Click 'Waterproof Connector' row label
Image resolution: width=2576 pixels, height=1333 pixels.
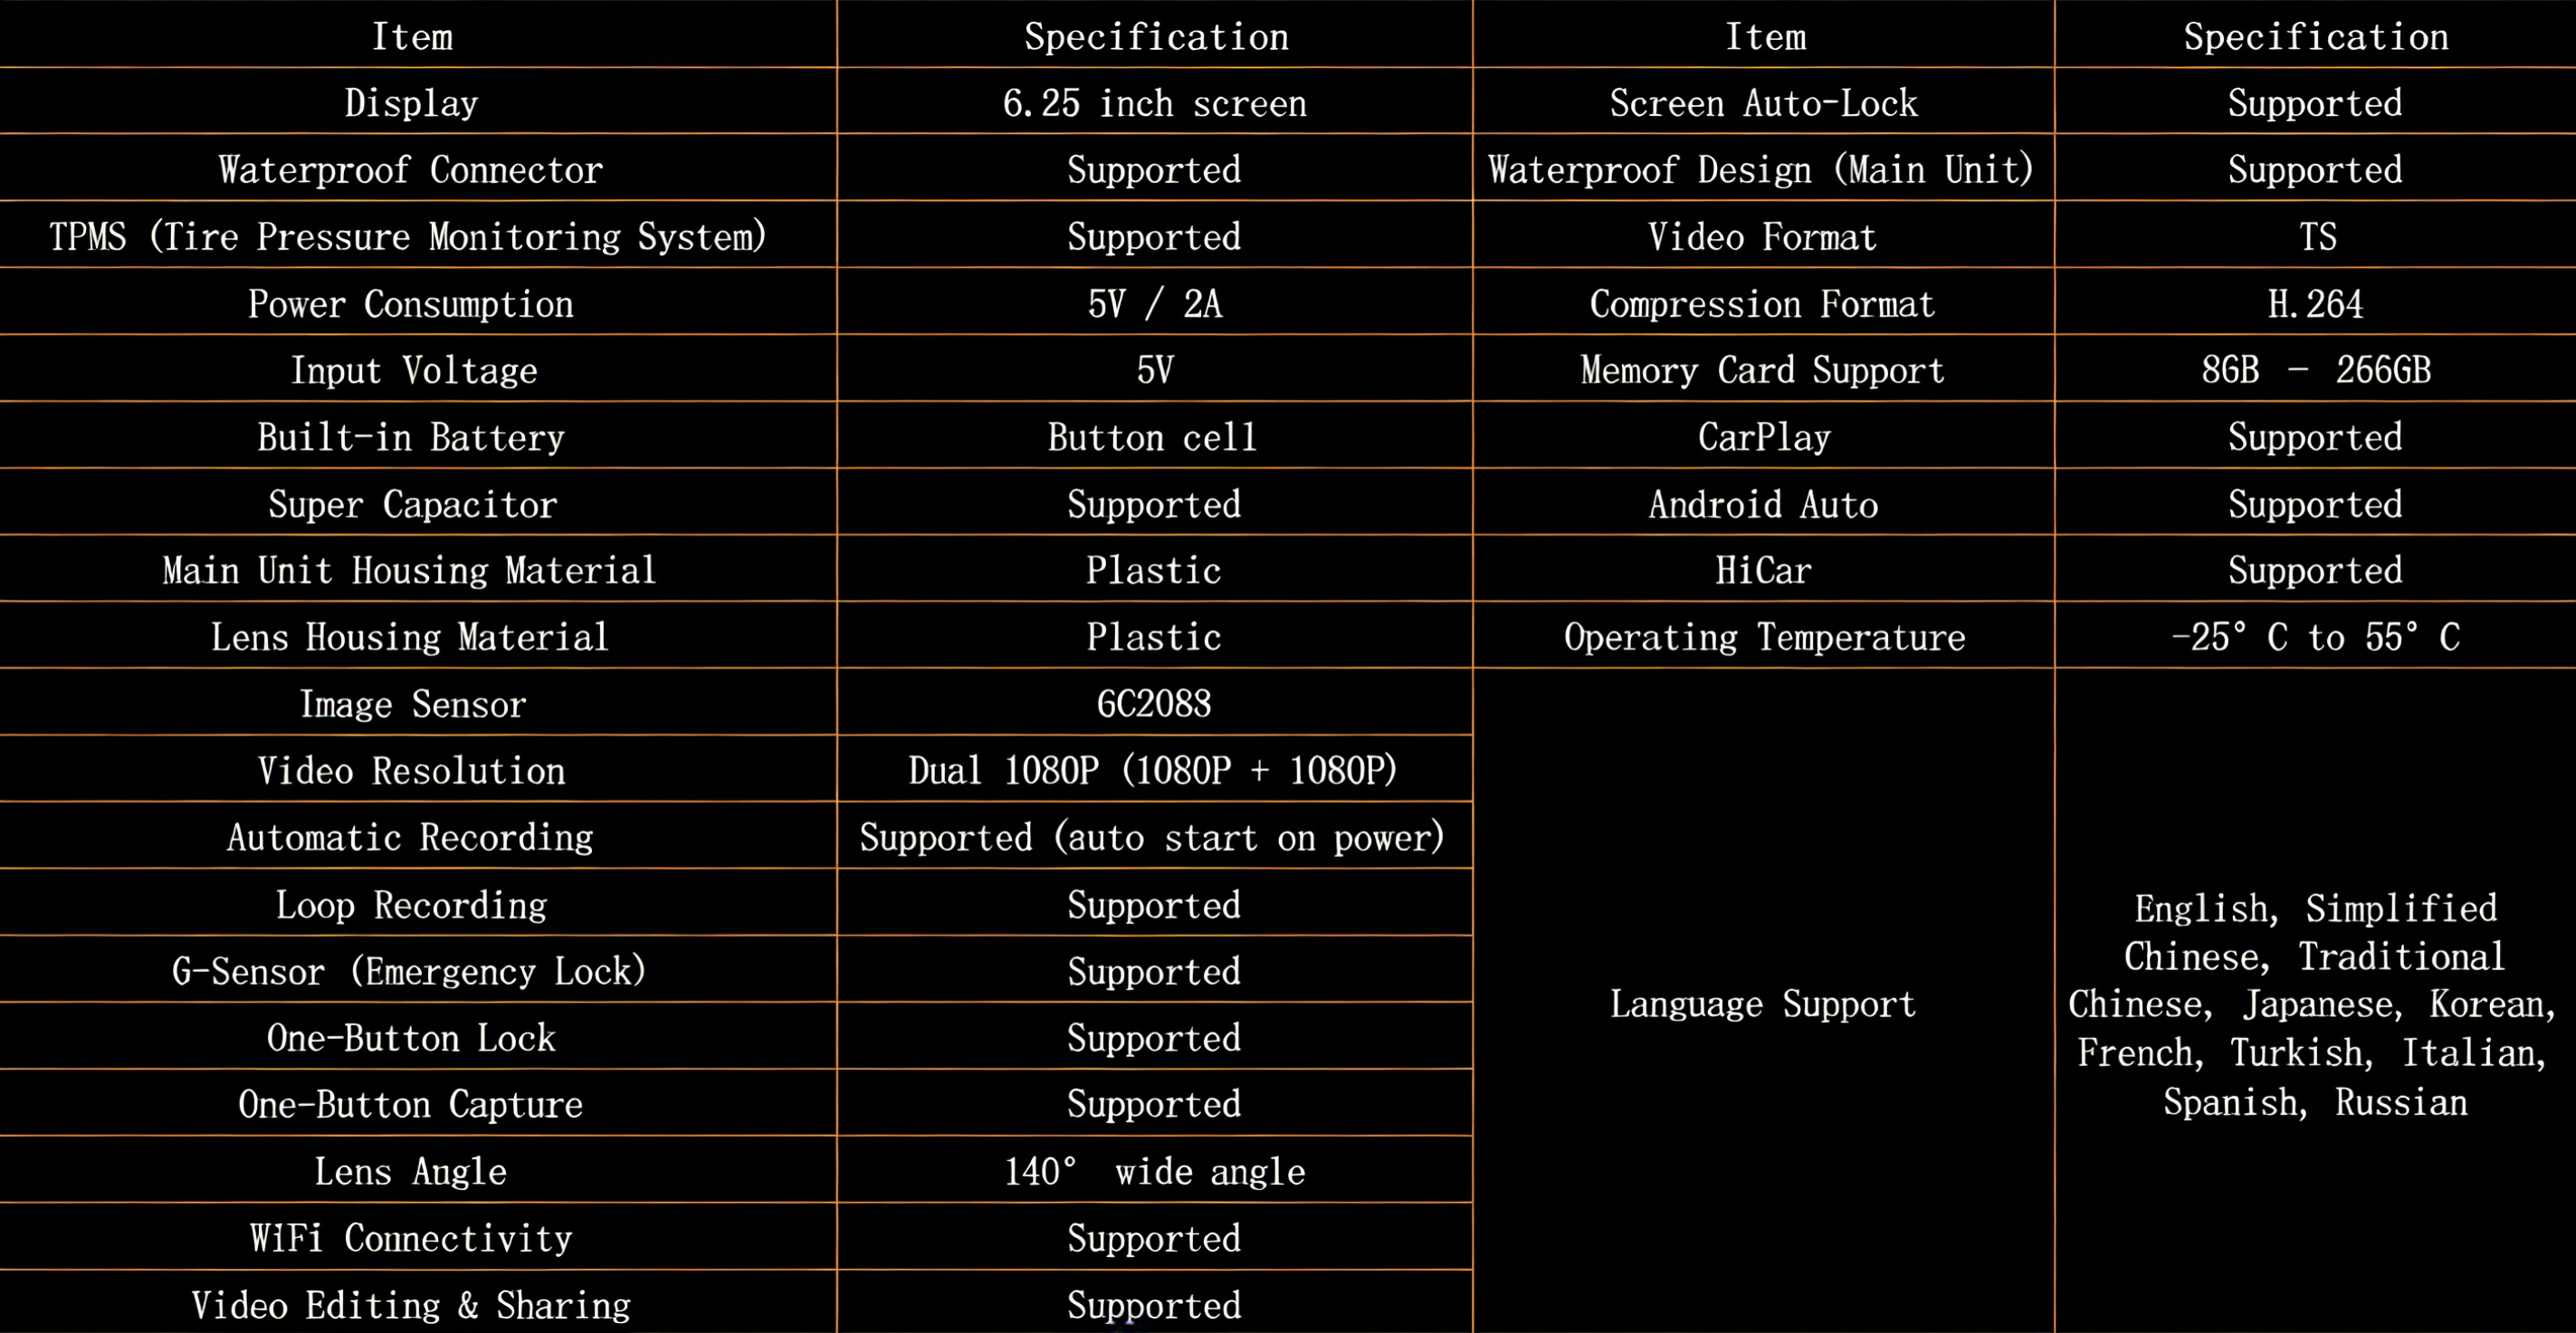[411, 170]
